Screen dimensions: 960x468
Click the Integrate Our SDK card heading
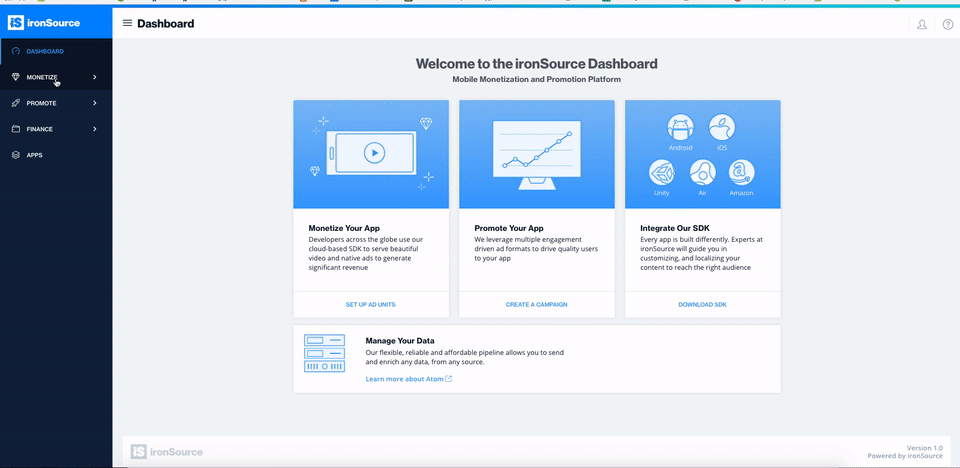(x=675, y=228)
